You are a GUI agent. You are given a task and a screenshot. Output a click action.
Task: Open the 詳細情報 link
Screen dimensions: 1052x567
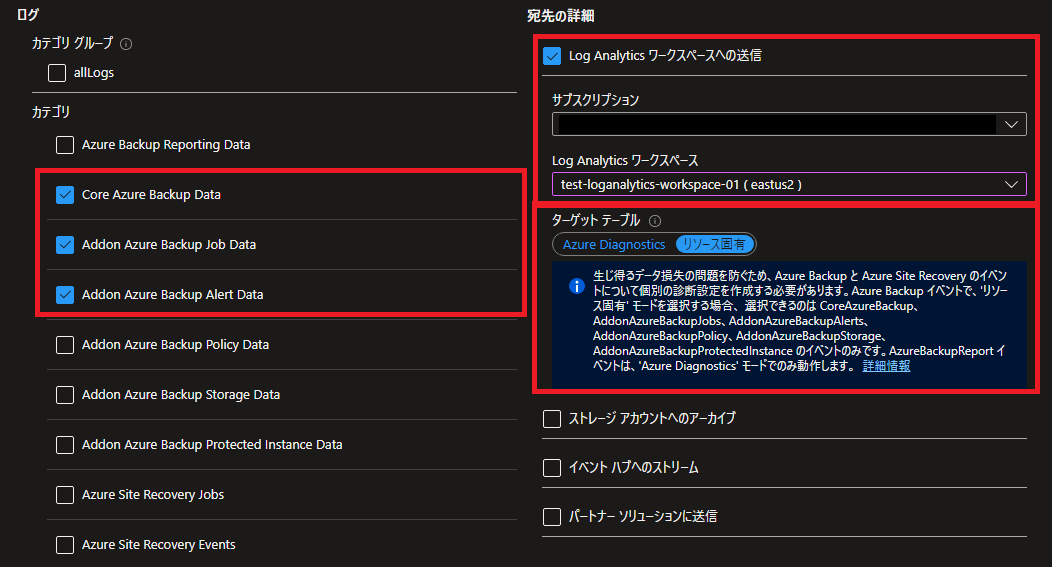(x=886, y=366)
